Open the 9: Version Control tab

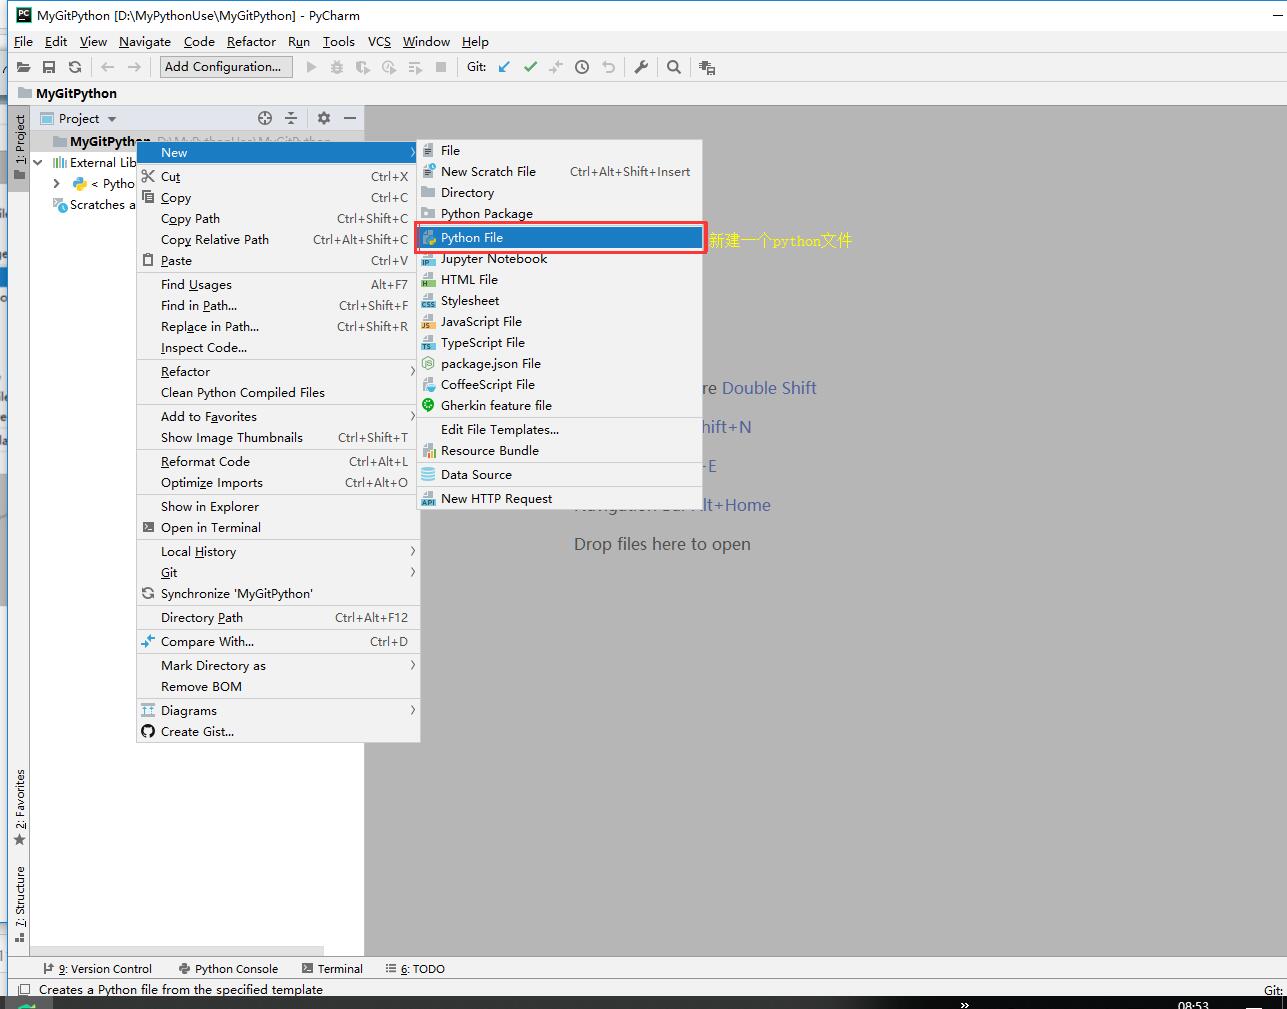tap(98, 969)
